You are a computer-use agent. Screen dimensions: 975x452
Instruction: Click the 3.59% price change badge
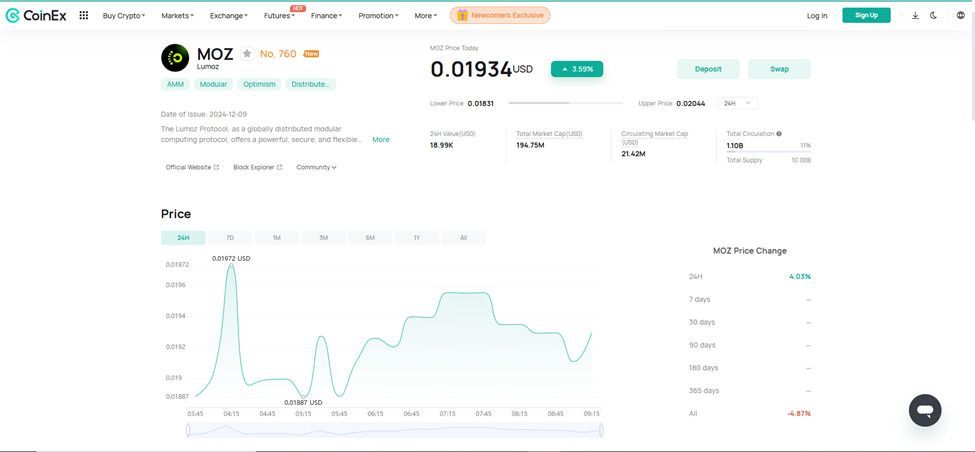(576, 69)
